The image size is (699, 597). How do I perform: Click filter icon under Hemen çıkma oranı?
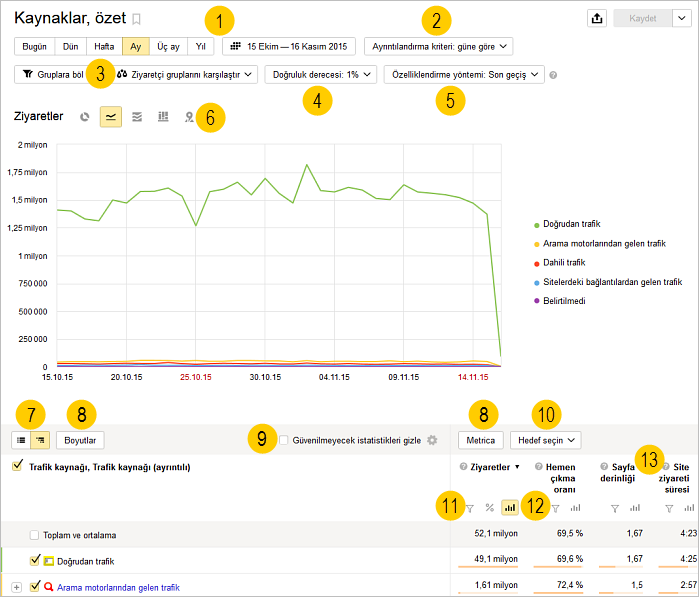[x=555, y=508]
